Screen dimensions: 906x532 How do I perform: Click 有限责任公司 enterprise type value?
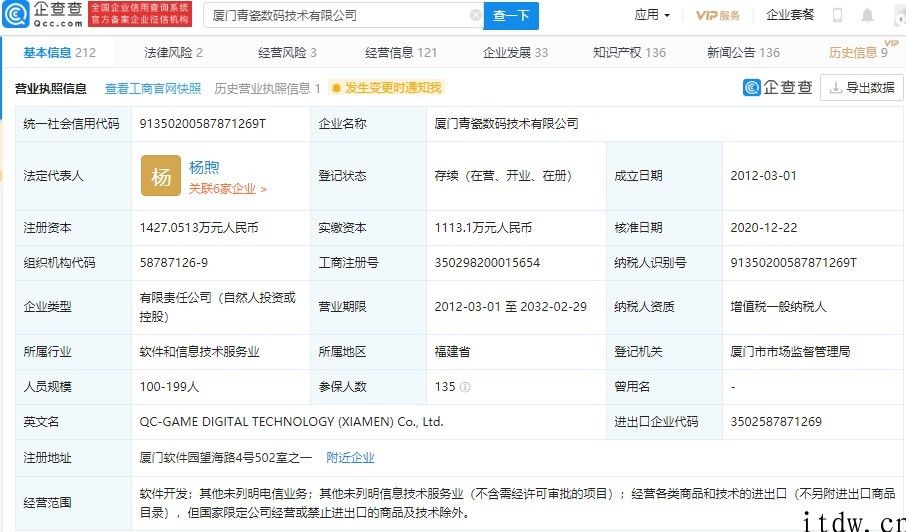218,307
